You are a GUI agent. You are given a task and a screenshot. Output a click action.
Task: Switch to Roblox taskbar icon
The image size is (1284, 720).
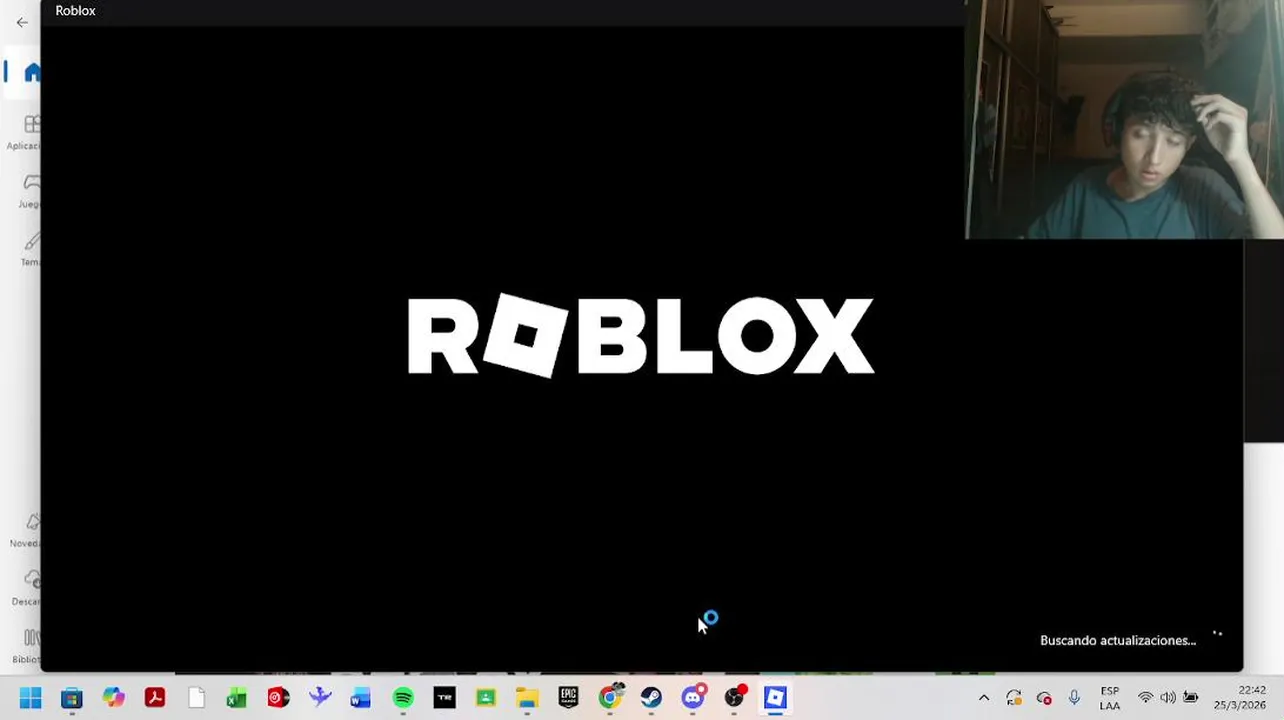click(776, 698)
